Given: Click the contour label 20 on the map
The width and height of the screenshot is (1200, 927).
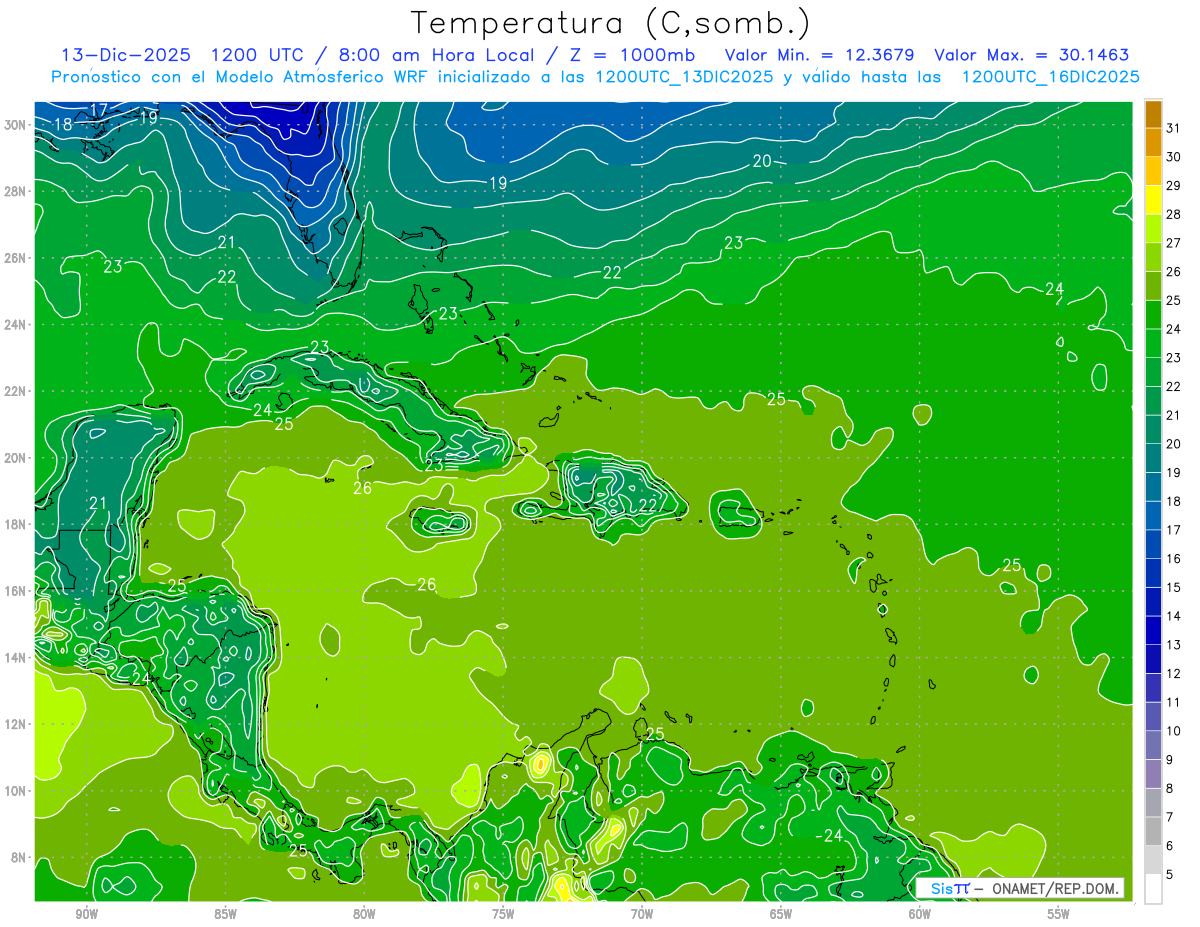Looking at the screenshot, I should pyautogui.click(x=762, y=161).
